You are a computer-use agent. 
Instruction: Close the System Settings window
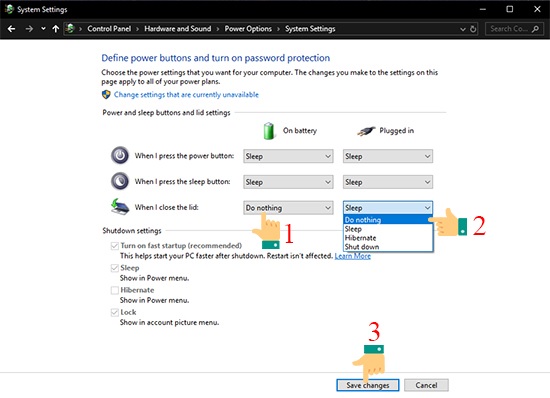pyautogui.click(x=537, y=9)
